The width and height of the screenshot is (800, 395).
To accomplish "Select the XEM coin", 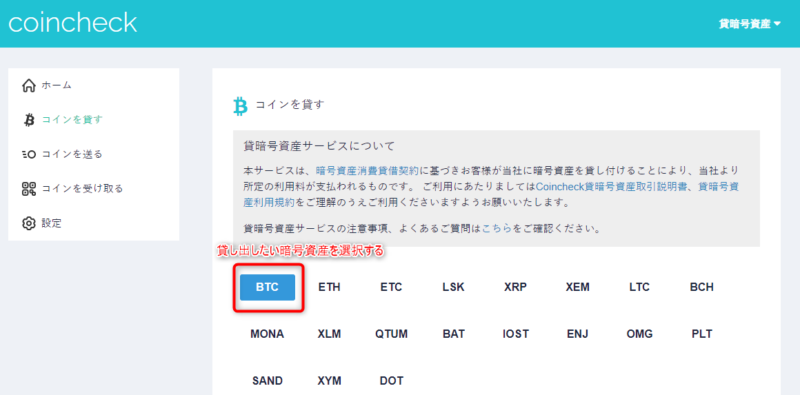I will 578,287.
